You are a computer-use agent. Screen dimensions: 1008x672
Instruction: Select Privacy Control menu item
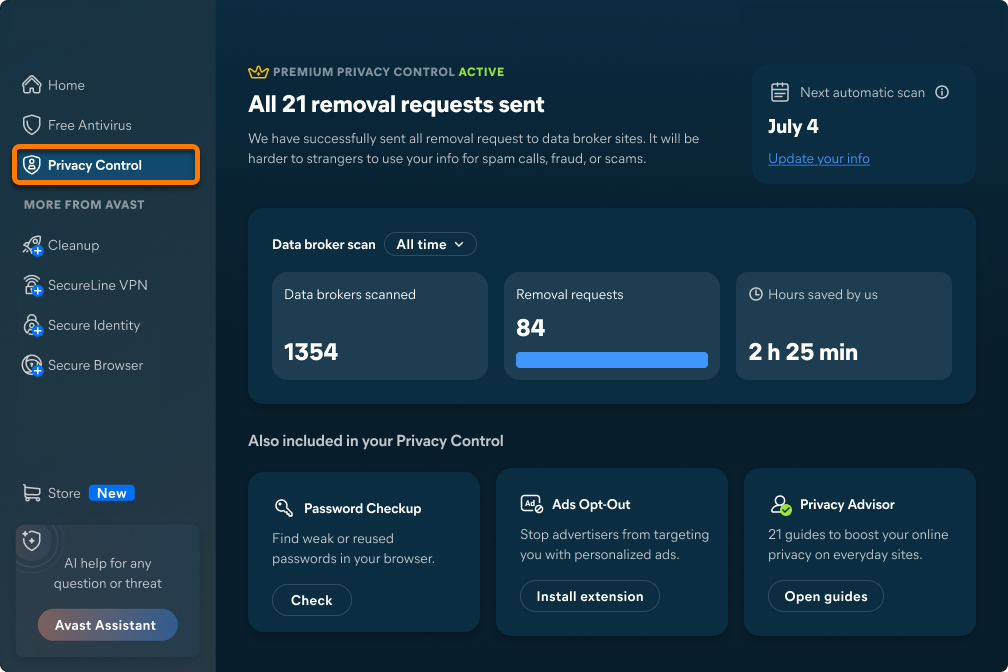pyautogui.click(x=106, y=165)
